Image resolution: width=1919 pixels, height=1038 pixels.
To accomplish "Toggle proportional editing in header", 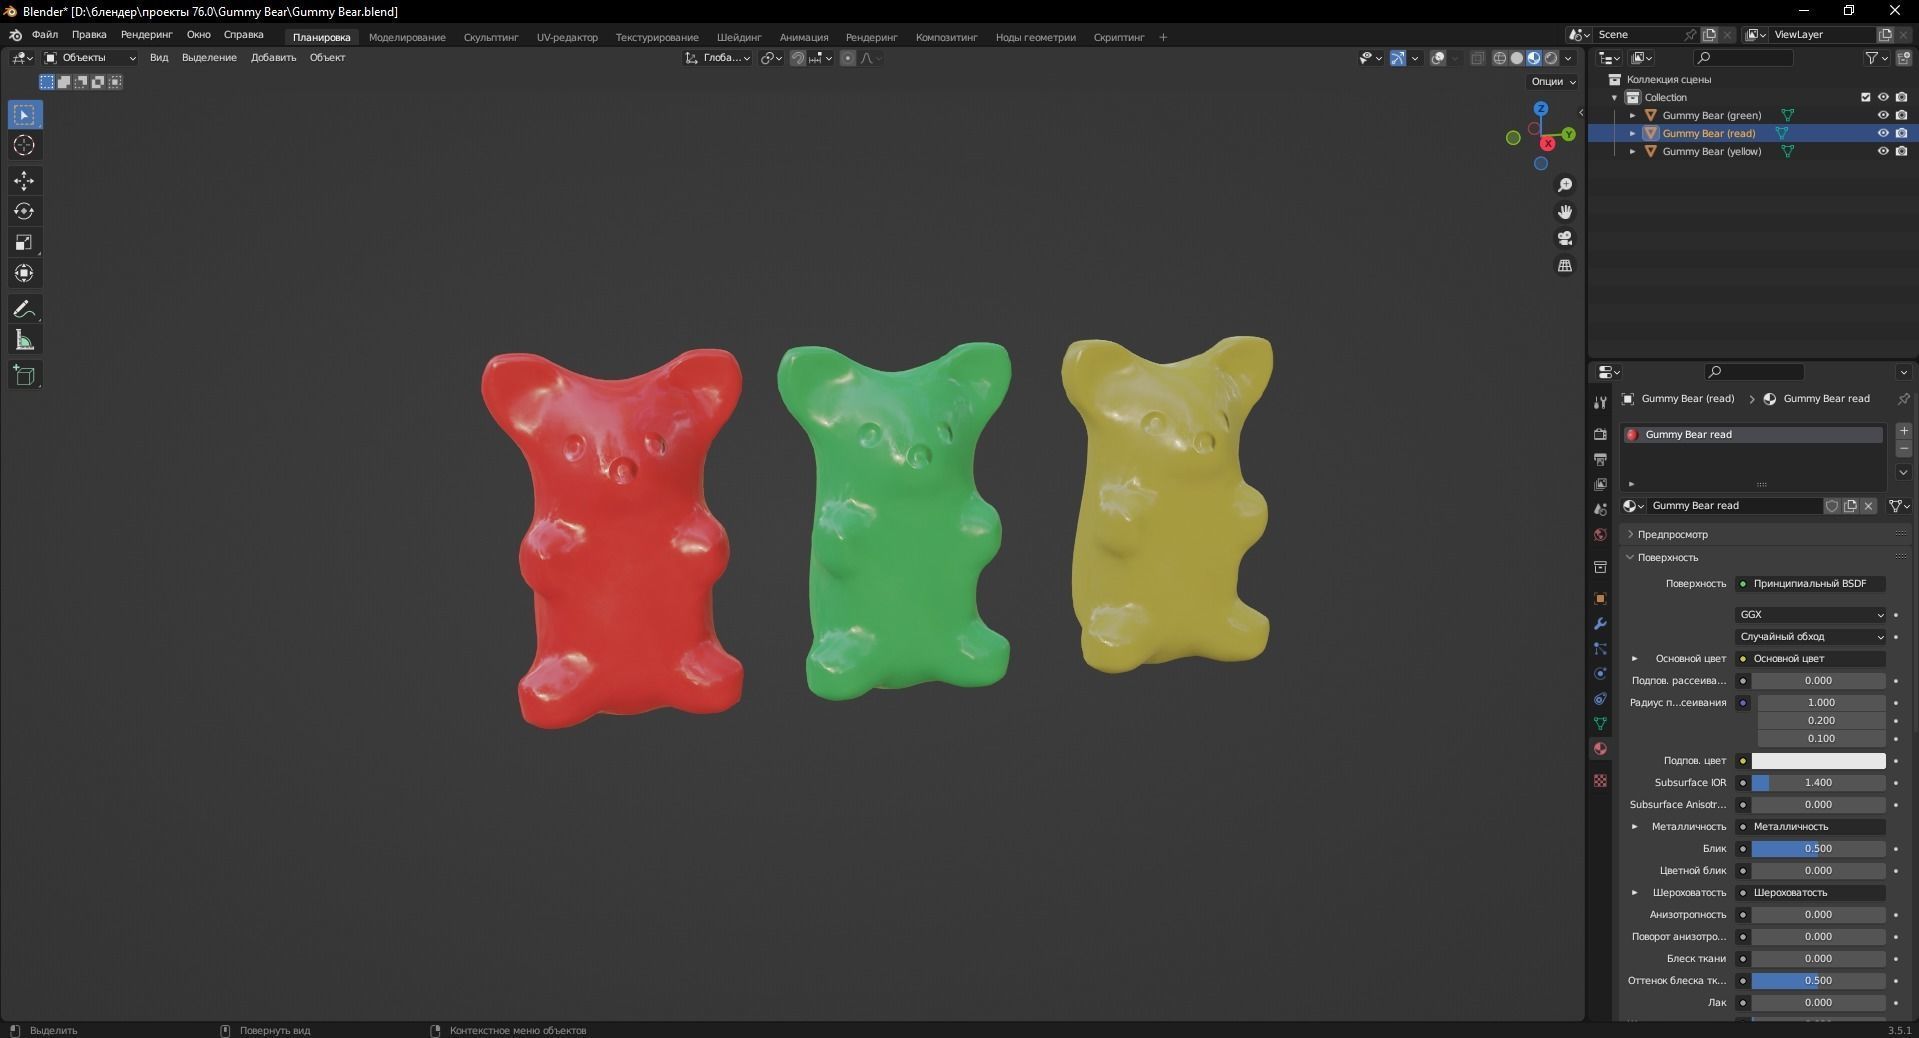I will coord(848,58).
